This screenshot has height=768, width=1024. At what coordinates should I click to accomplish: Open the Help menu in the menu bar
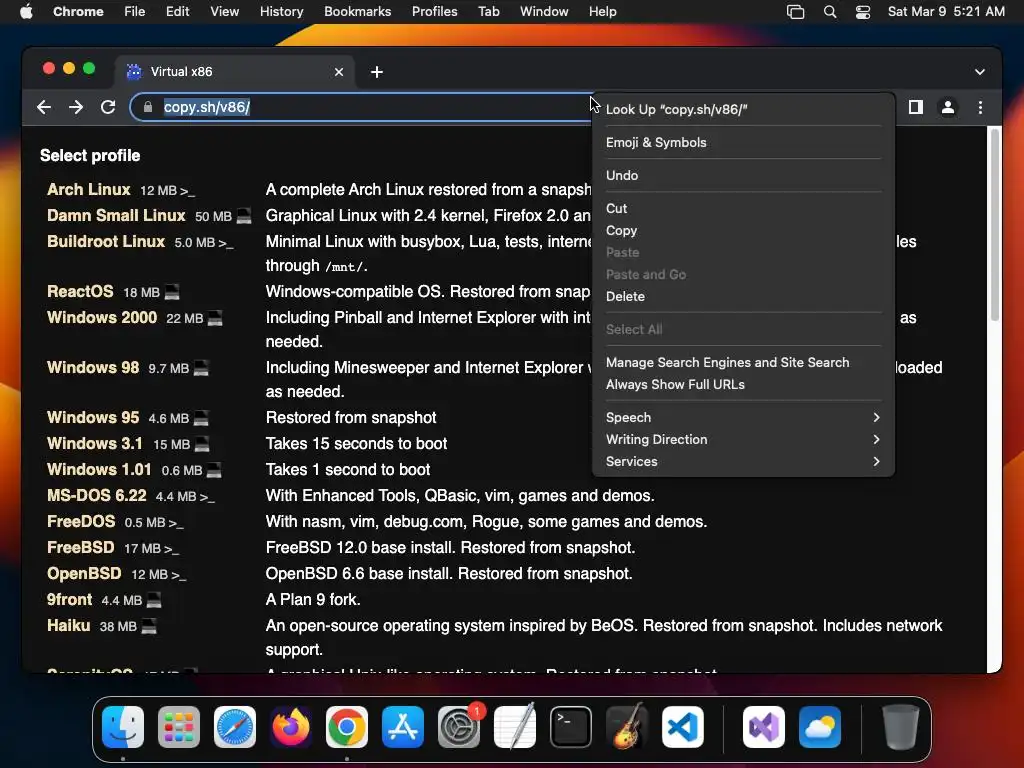(x=602, y=12)
